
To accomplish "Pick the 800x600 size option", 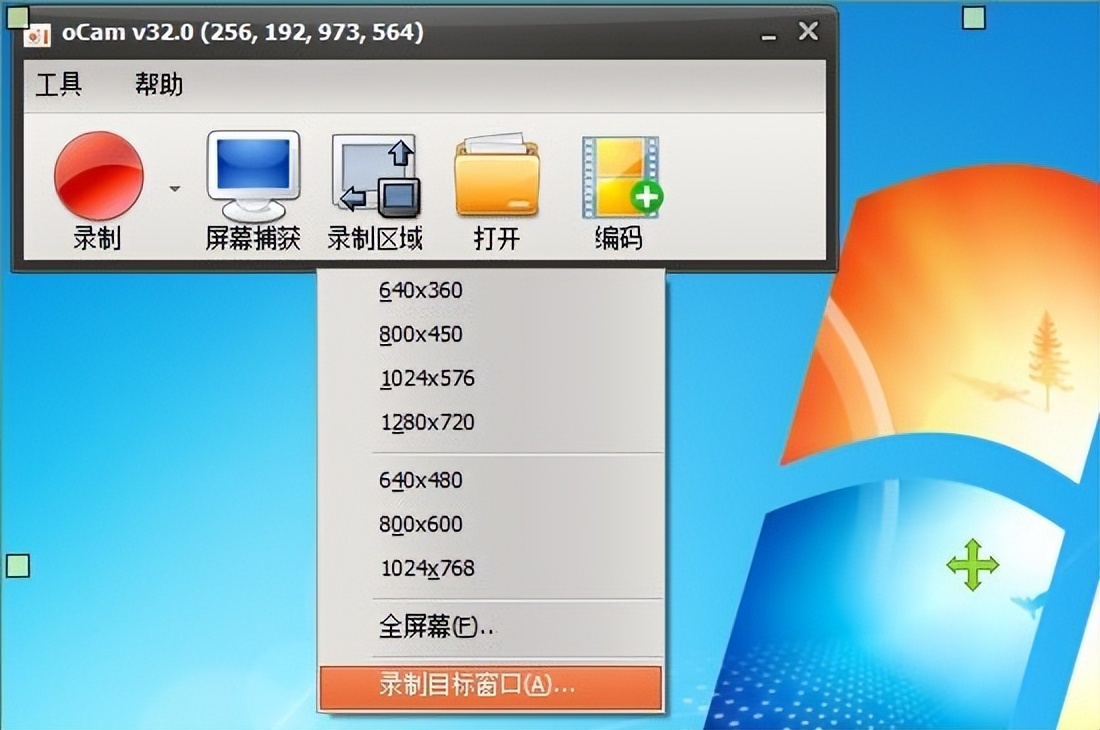I will 491,525.
